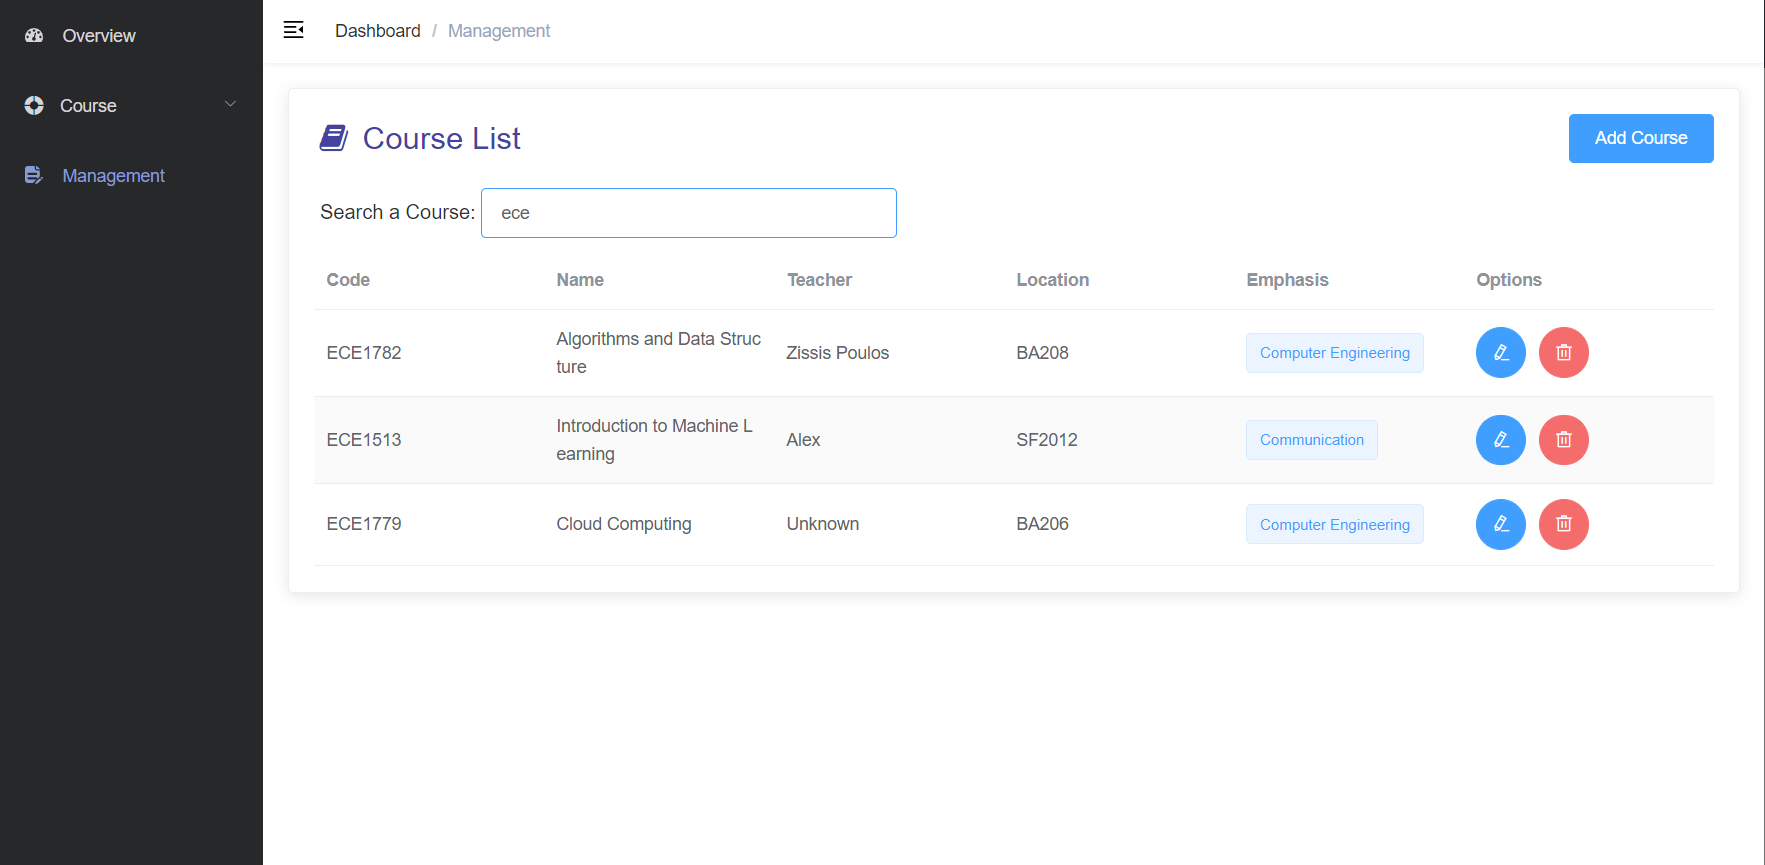The width and height of the screenshot is (1765, 865).
Task: Click the Computer Engineering tag for ECE1782
Action: tap(1335, 353)
